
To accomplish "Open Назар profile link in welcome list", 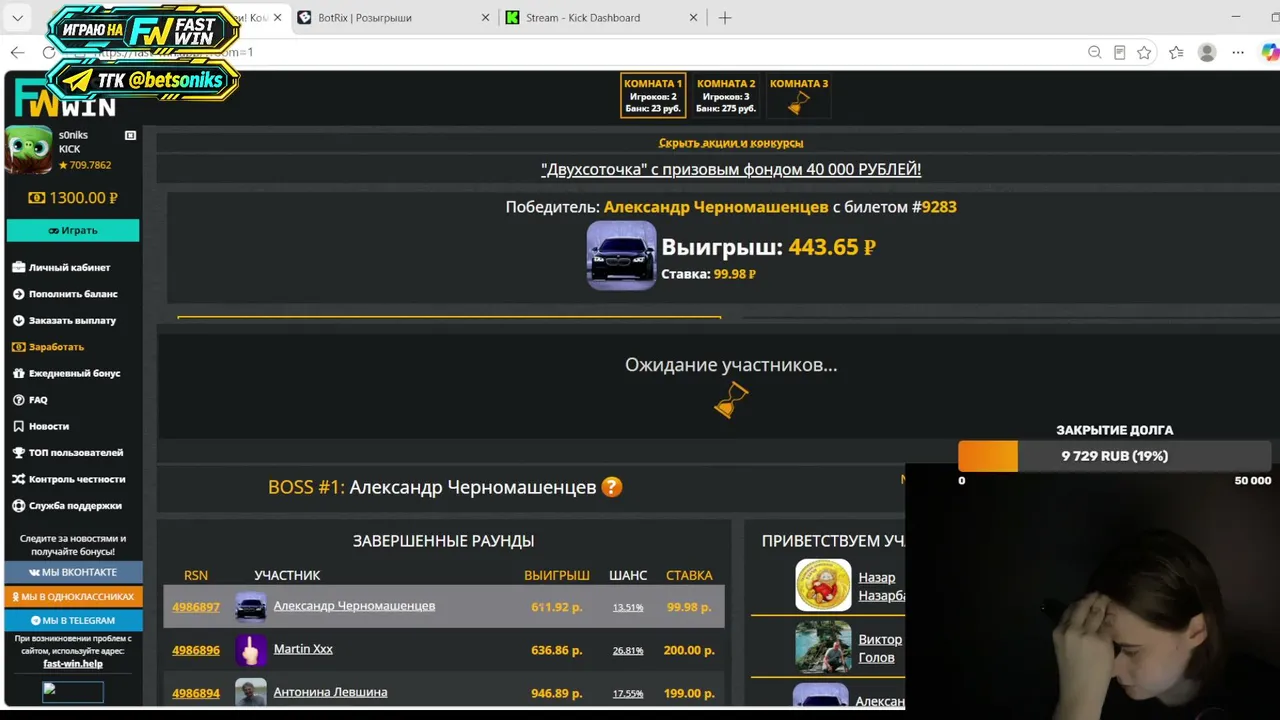I will 881,586.
